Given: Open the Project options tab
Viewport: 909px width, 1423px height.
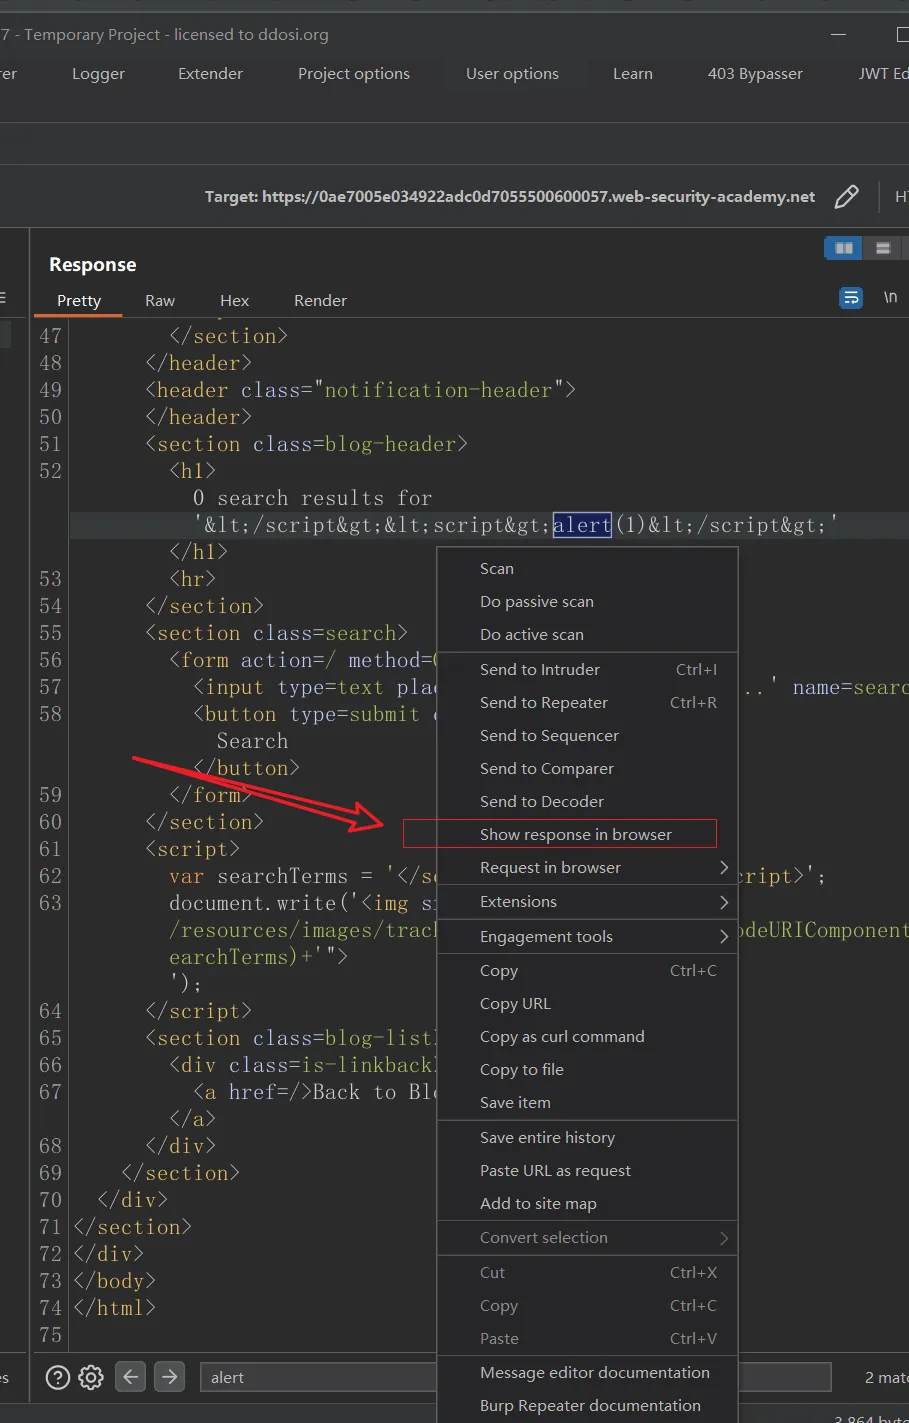Looking at the screenshot, I should 354,74.
